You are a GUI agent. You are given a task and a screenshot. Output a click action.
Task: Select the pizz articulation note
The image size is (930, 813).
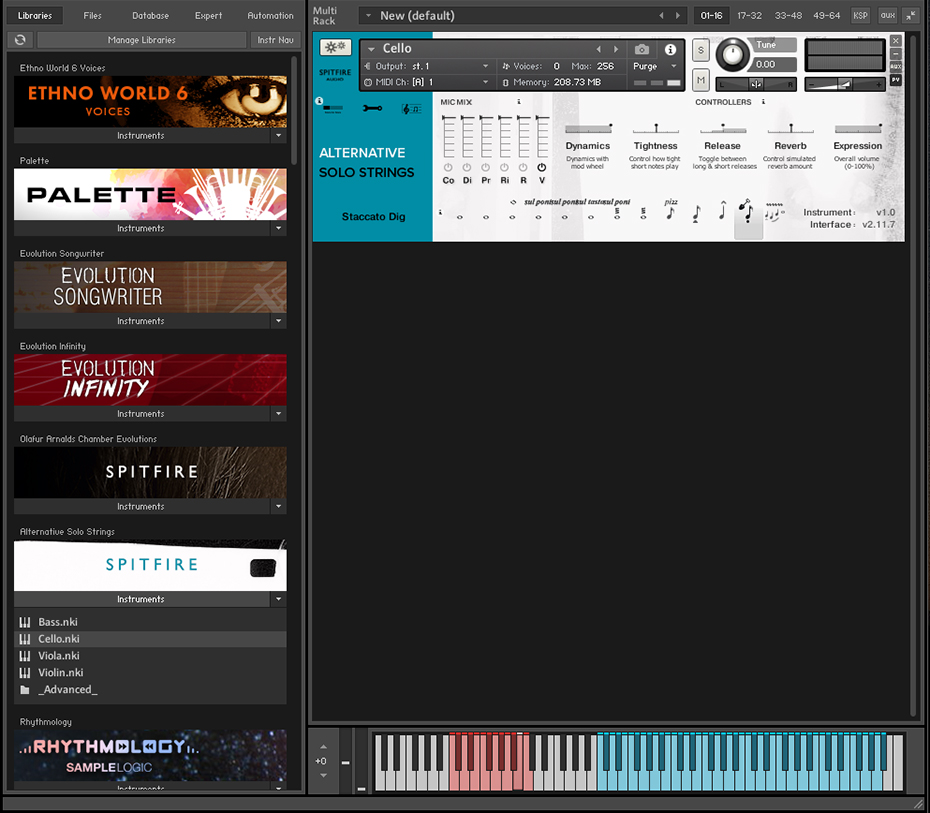pos(670,211)
